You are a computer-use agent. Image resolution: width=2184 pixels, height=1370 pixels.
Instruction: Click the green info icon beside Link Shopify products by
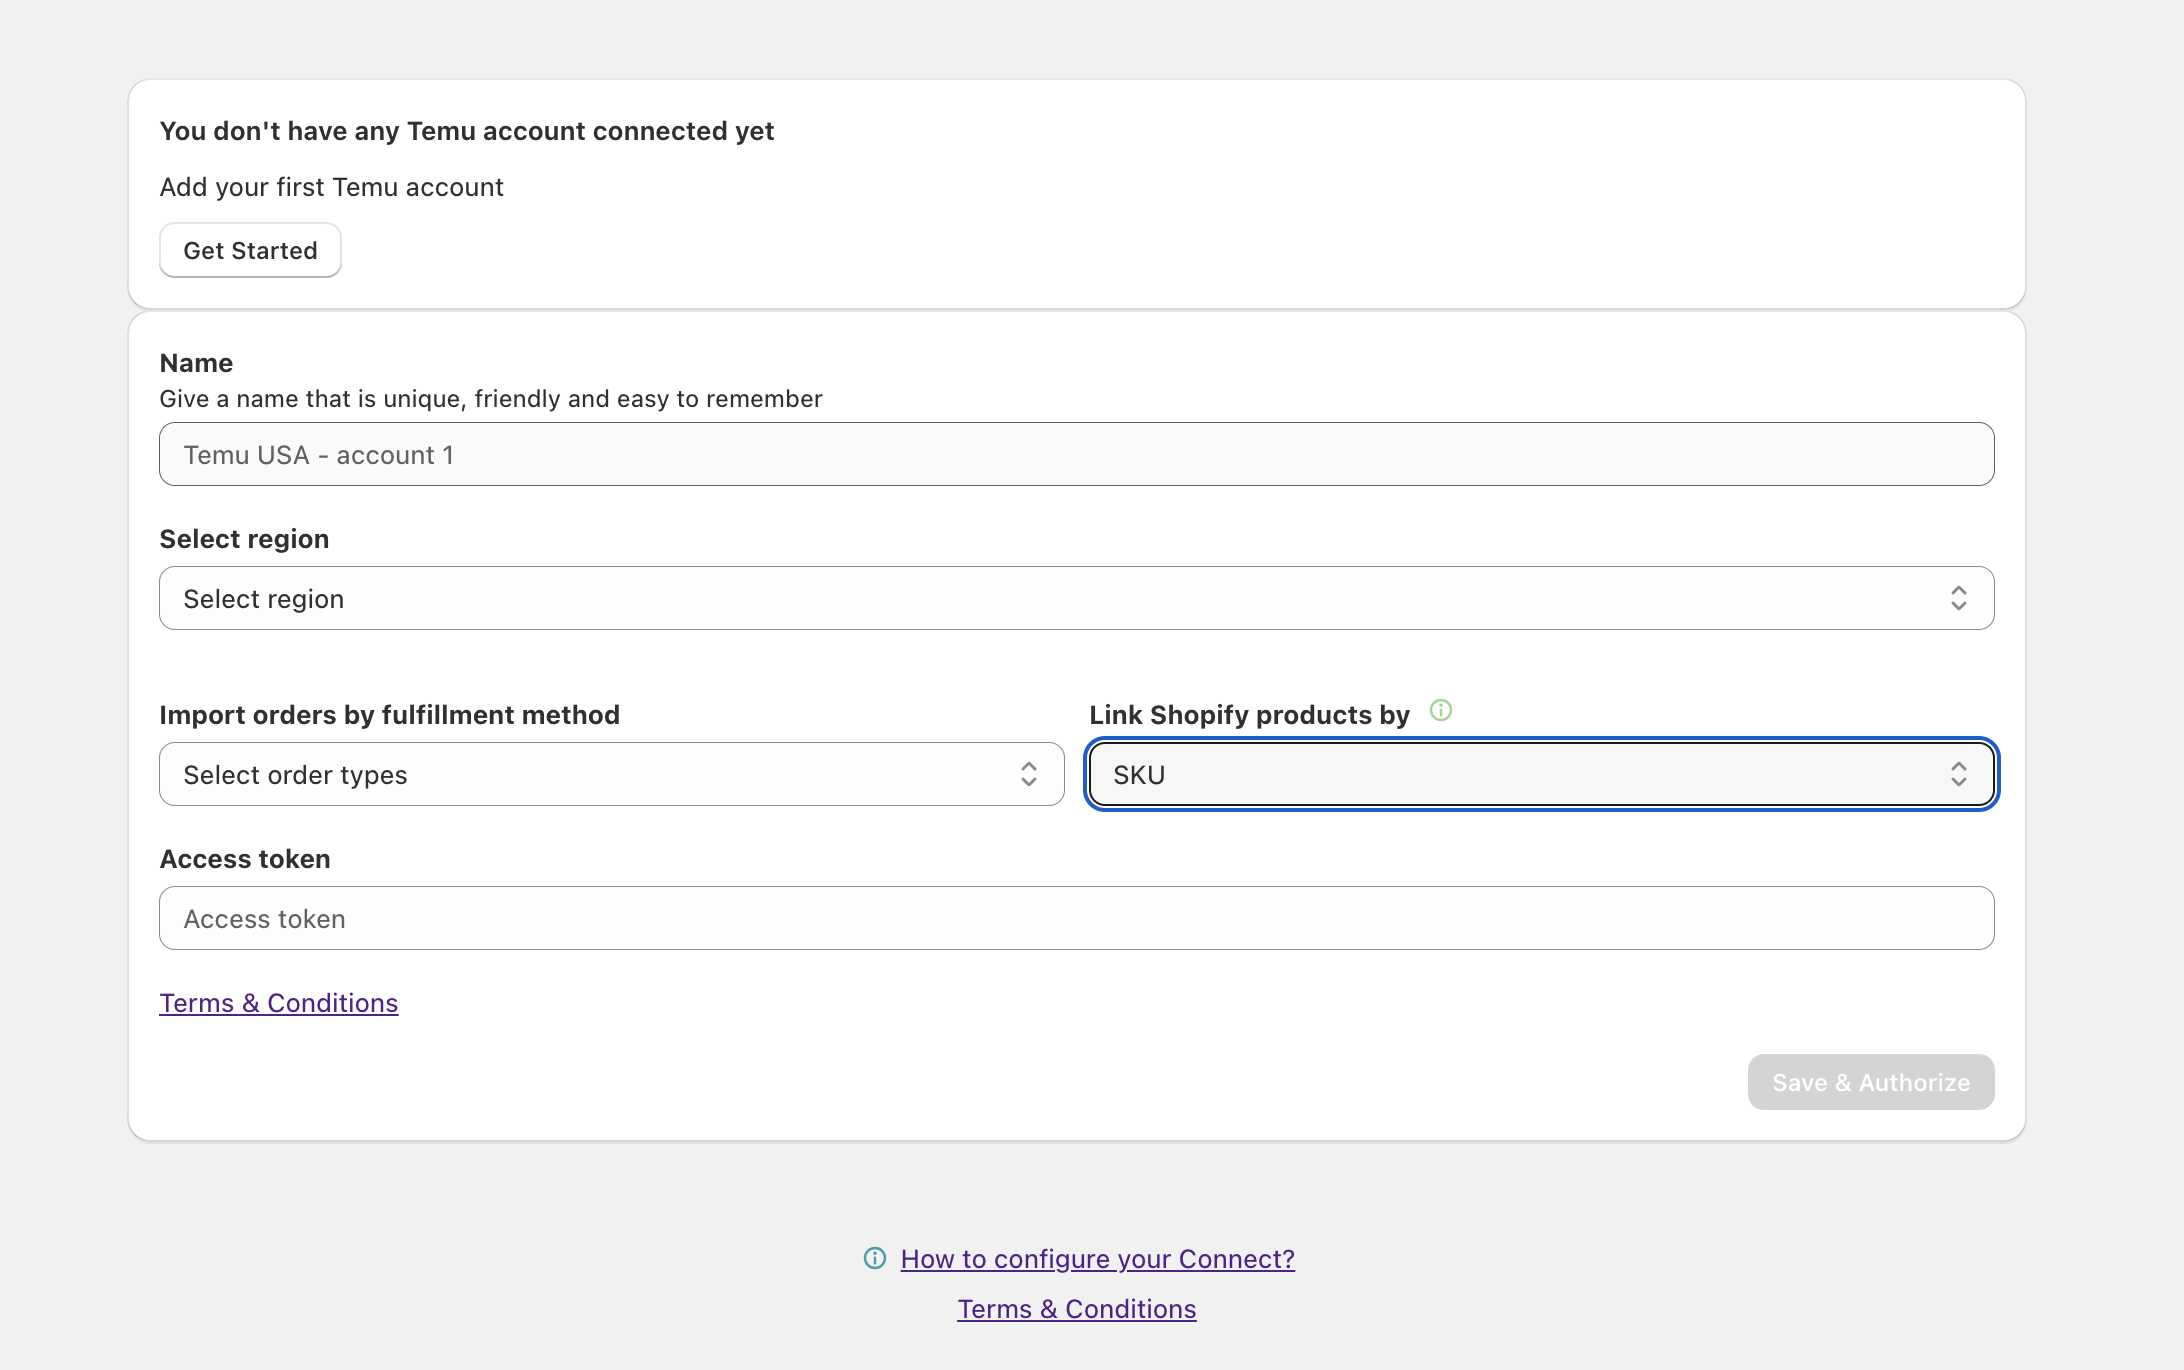point(1440,711)
